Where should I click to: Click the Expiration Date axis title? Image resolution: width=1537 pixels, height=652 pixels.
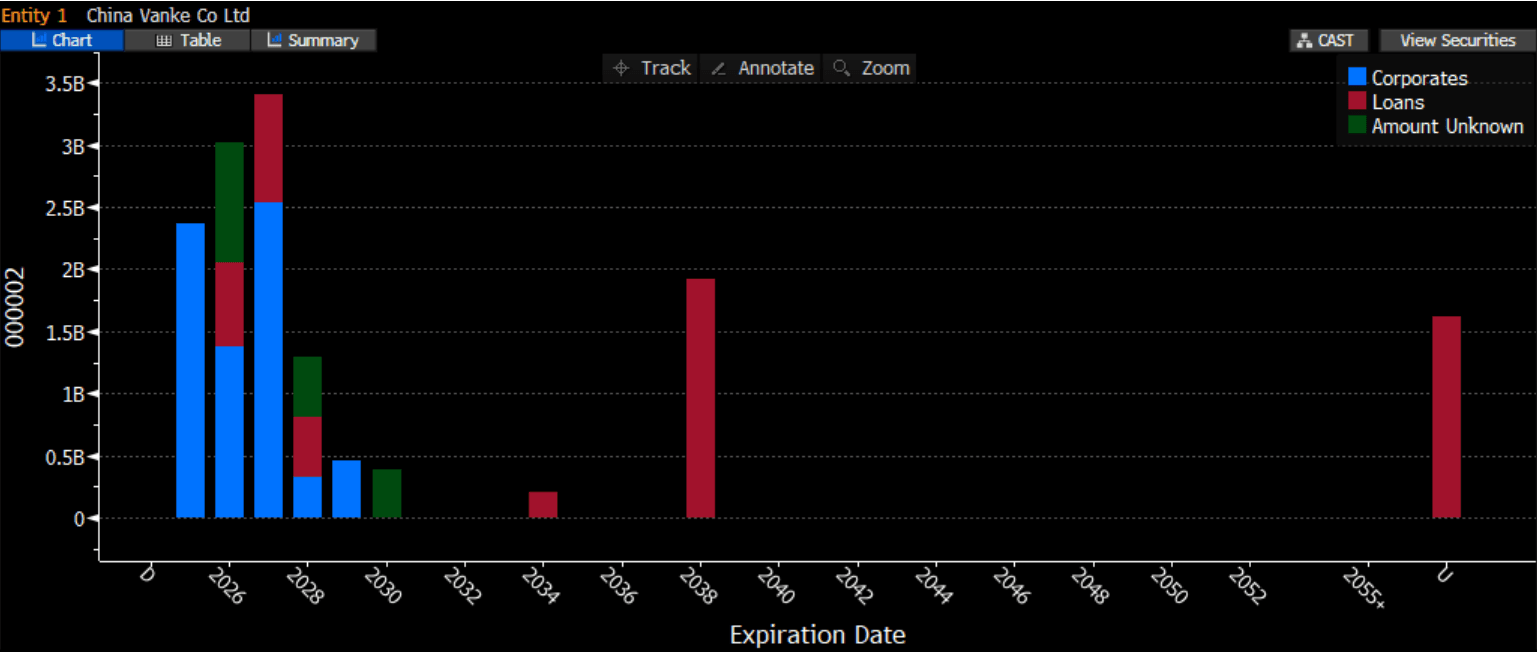[817, 634]
